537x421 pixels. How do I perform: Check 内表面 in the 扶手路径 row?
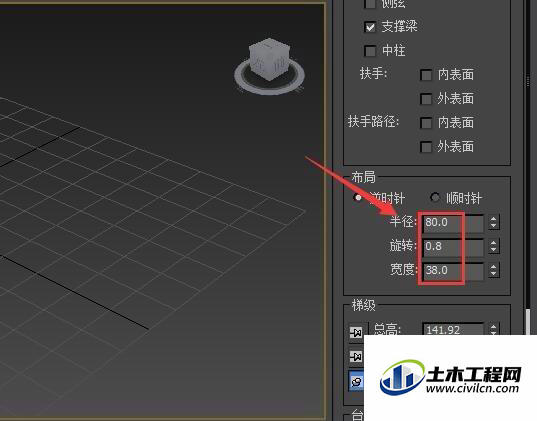point(426,123)
